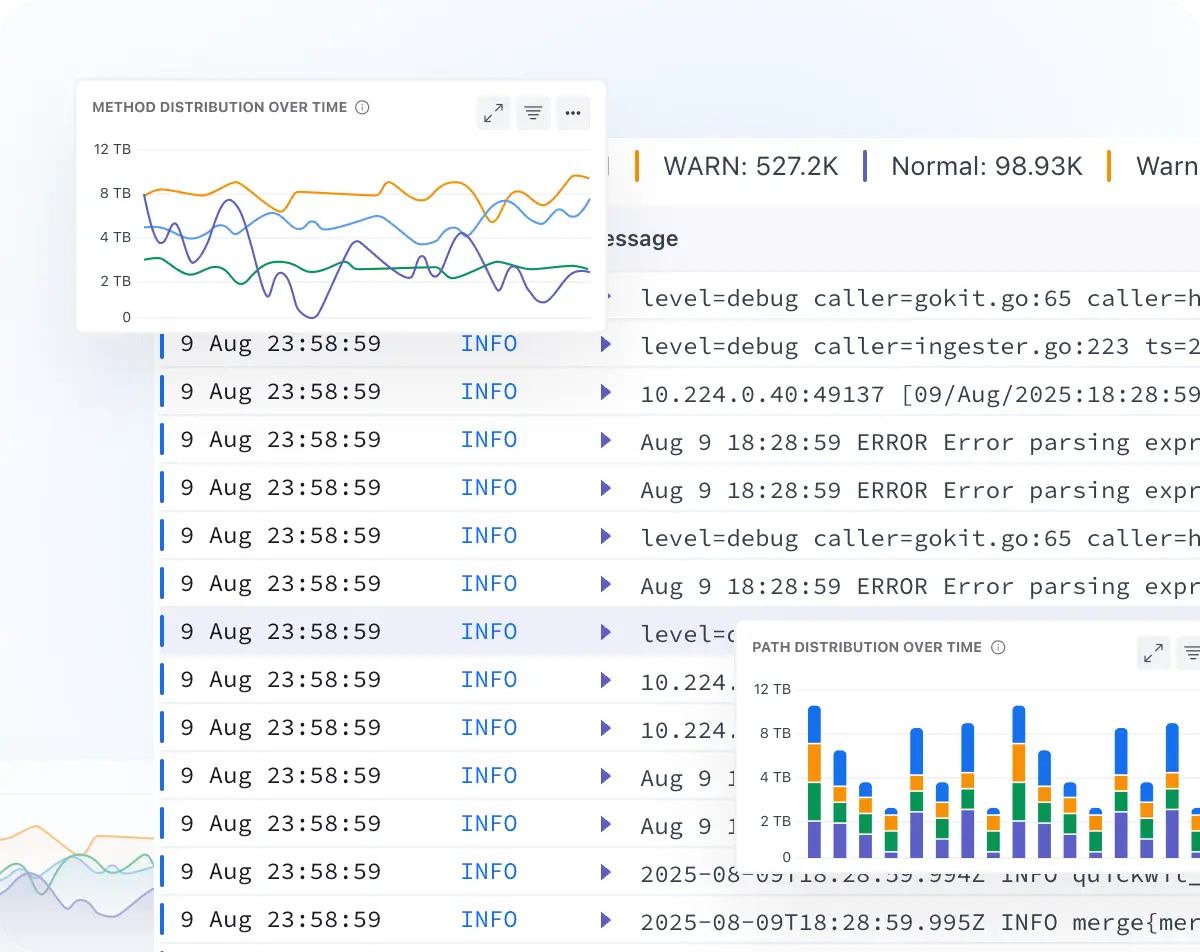Click the Message column header
The width and height of the screenshot is (1200, 952).
(637, 239)
